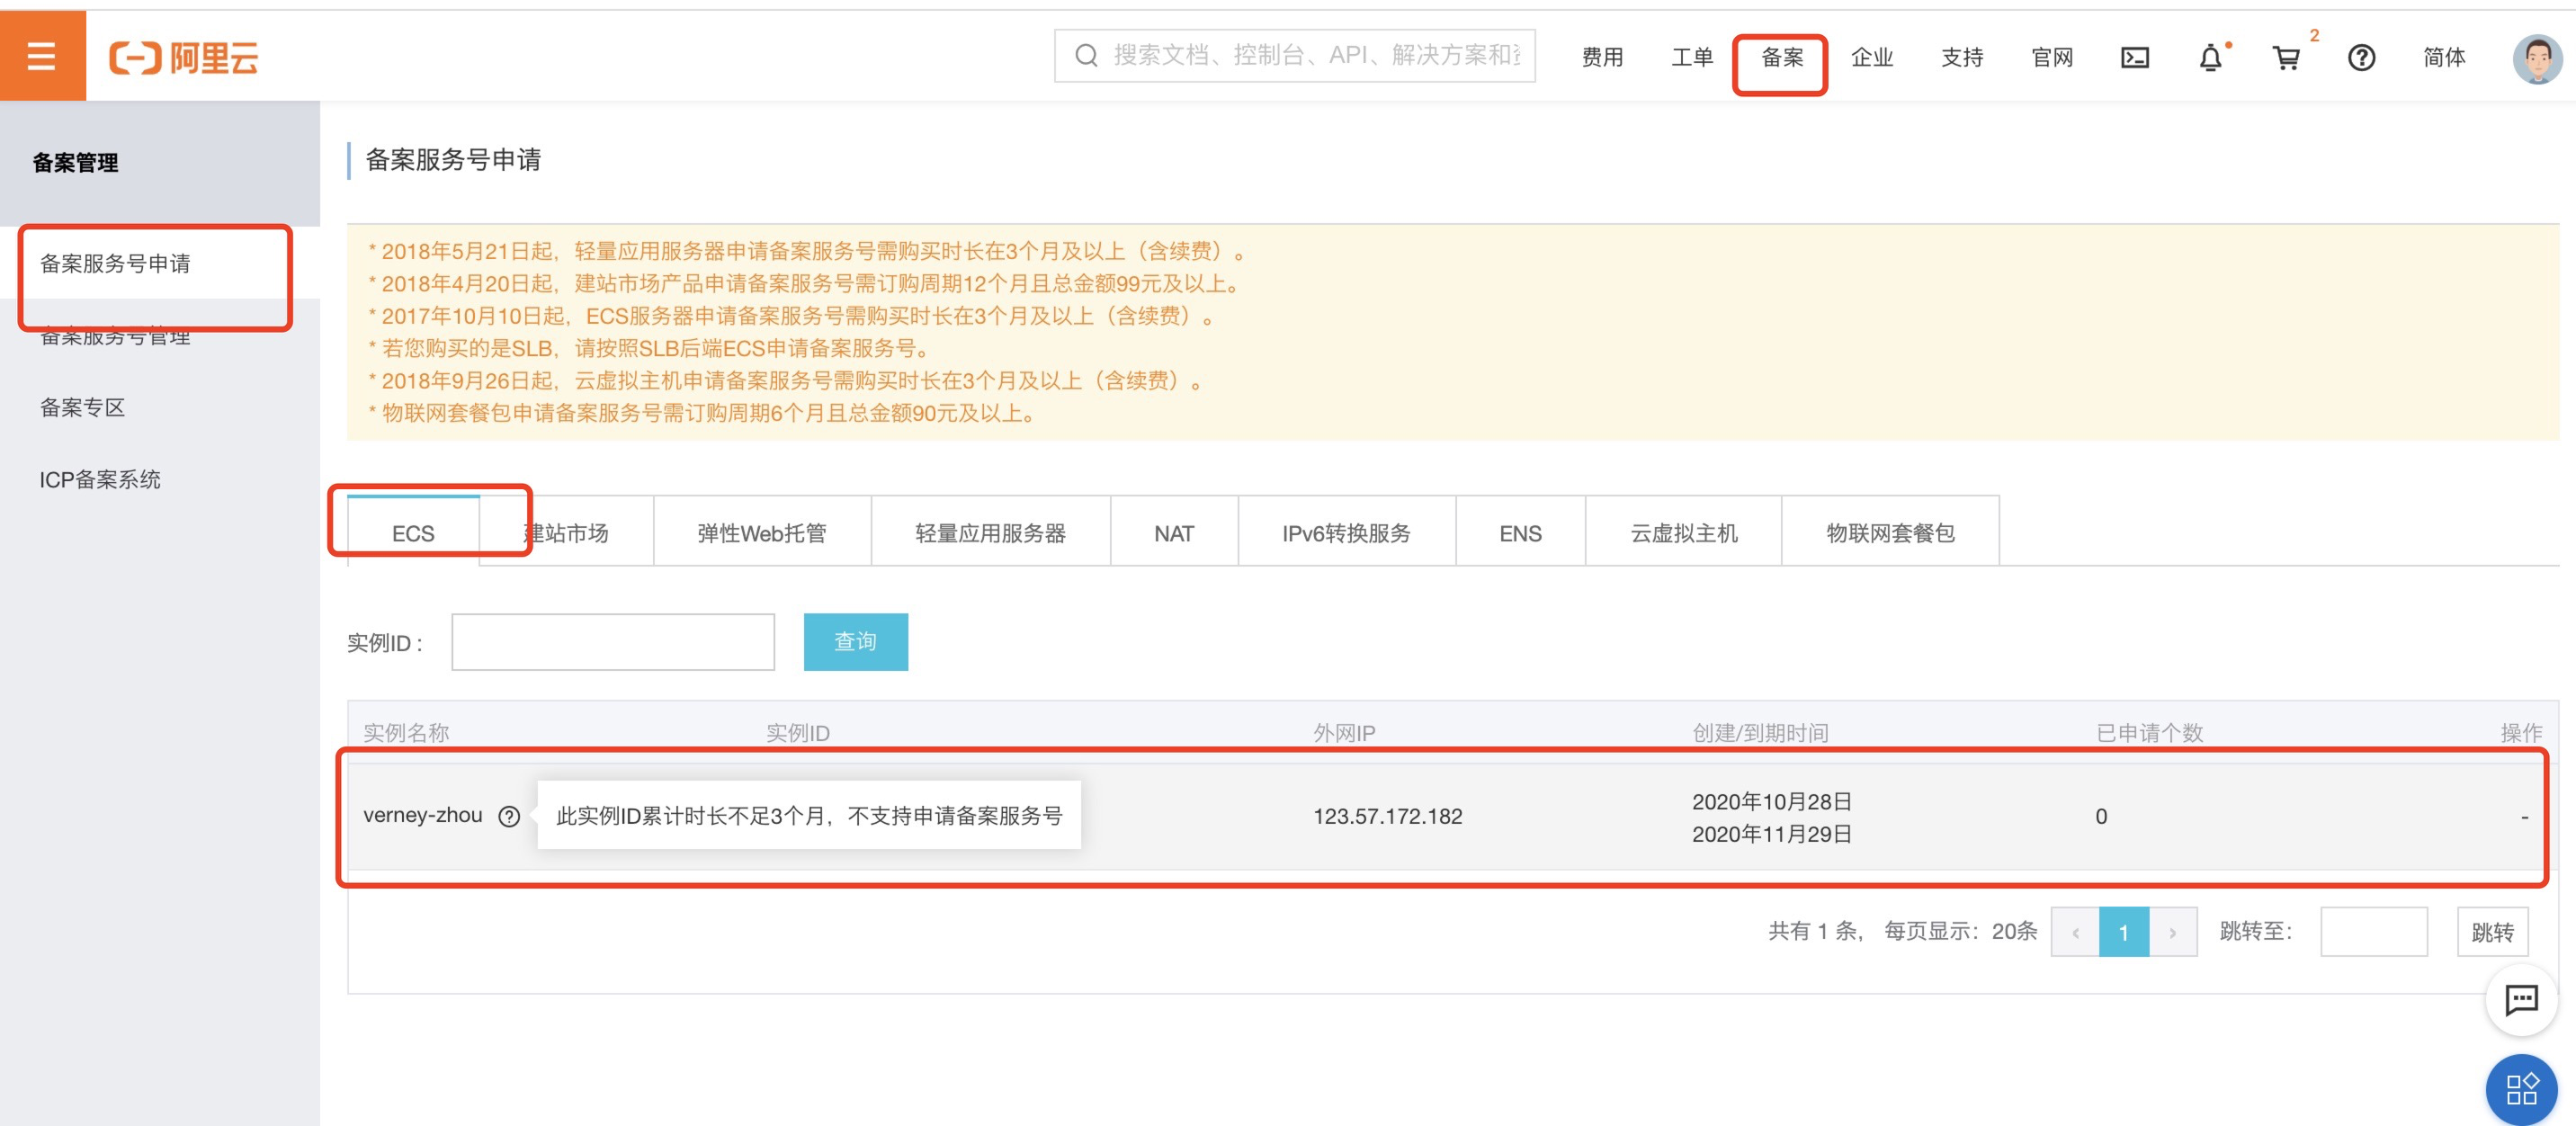The image size is (2576, 1126).
Task: Open ICP备案系统 in the sidebar
Action: (x=100, y=479)
